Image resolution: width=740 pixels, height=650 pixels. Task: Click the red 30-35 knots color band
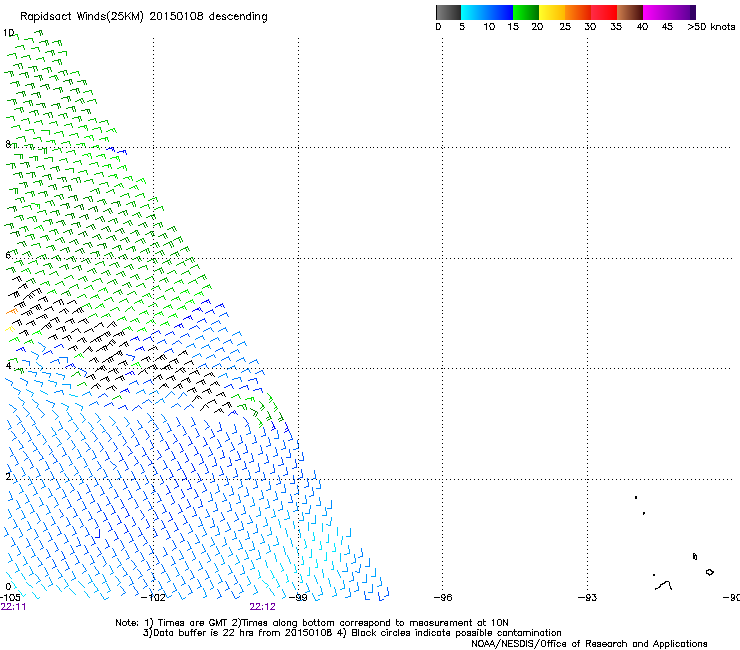(604, 12)
